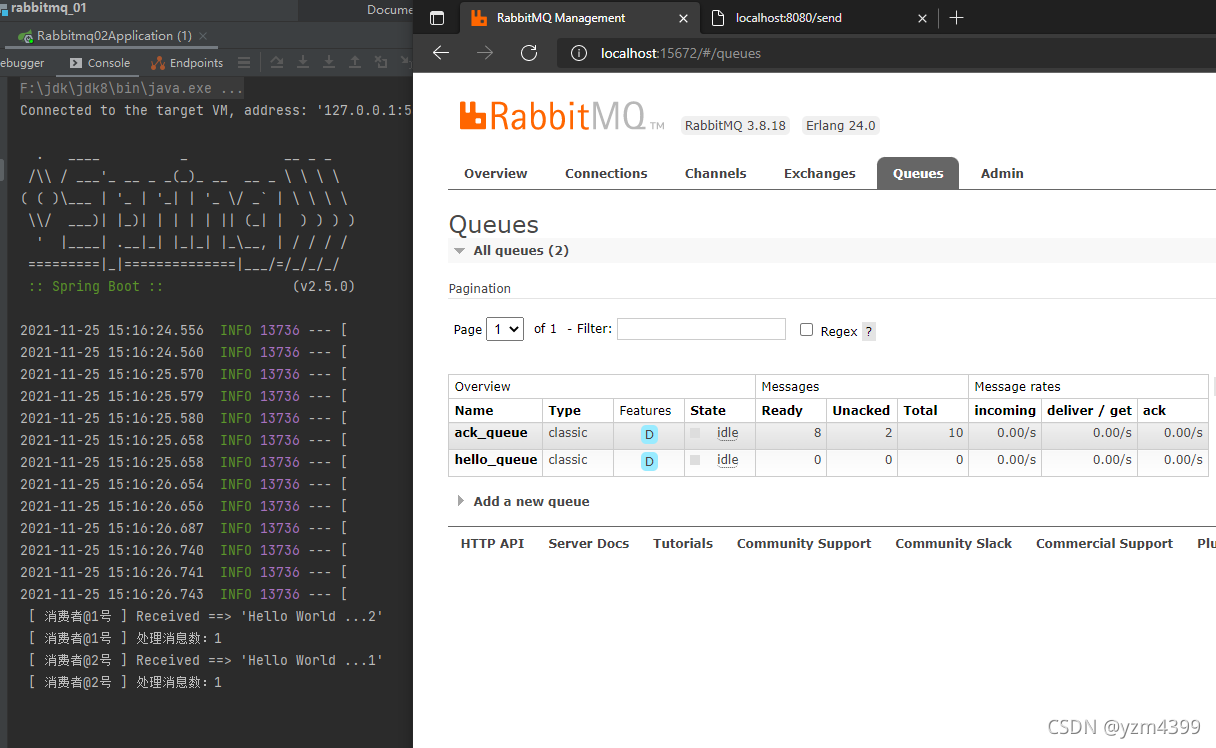Close the localhost:8080/send tab
The image size is (1216, 748).
click(922, 18)
